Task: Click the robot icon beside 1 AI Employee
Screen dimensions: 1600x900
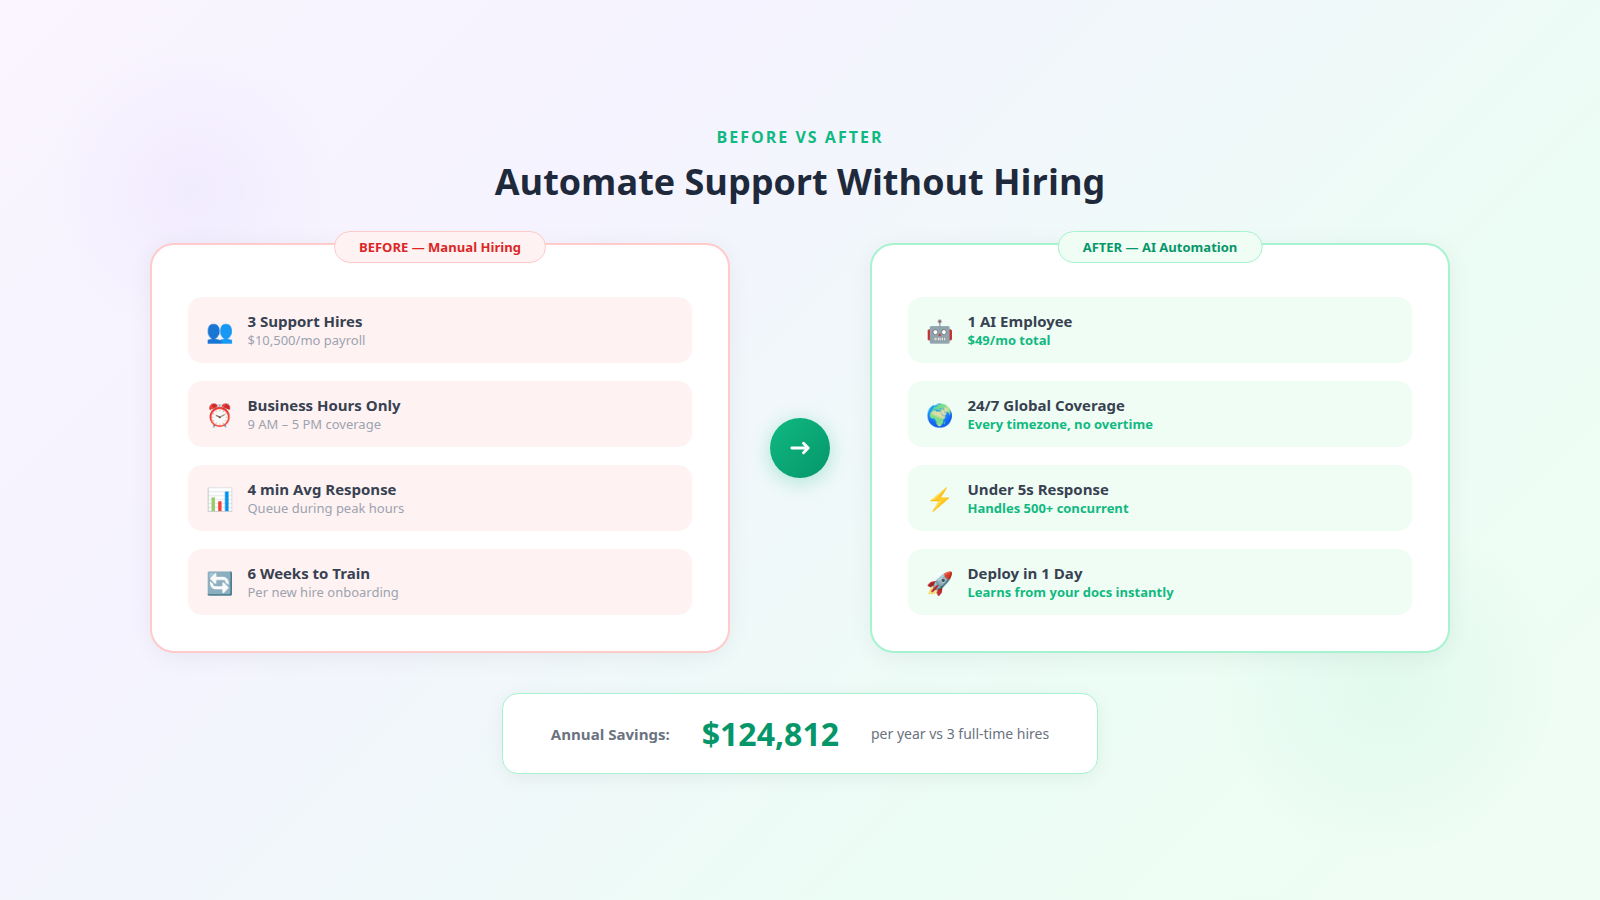Action: point(940,331)
